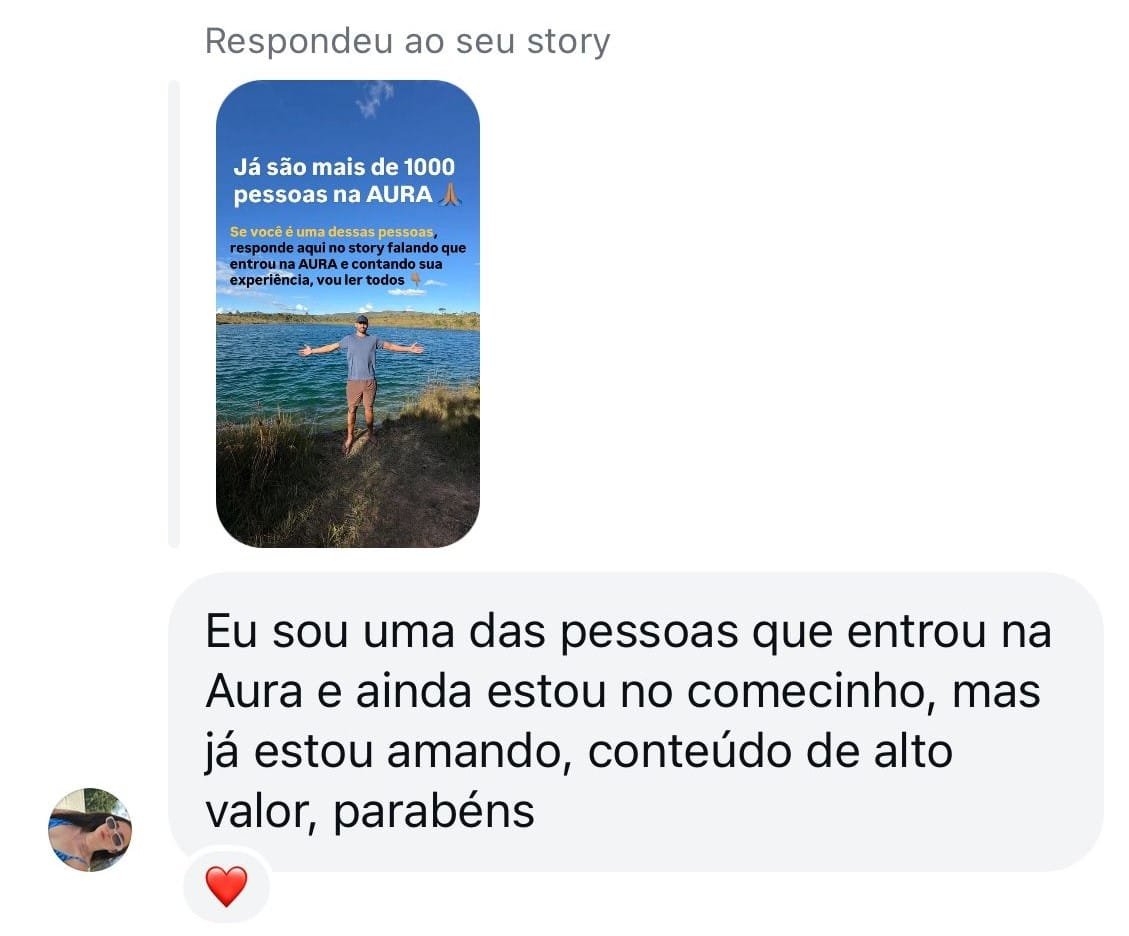The width and height of the screenshot is (1129, 936).
Task: Click 'experiência, vou ler todos' story text
Action: click(317, 280)
